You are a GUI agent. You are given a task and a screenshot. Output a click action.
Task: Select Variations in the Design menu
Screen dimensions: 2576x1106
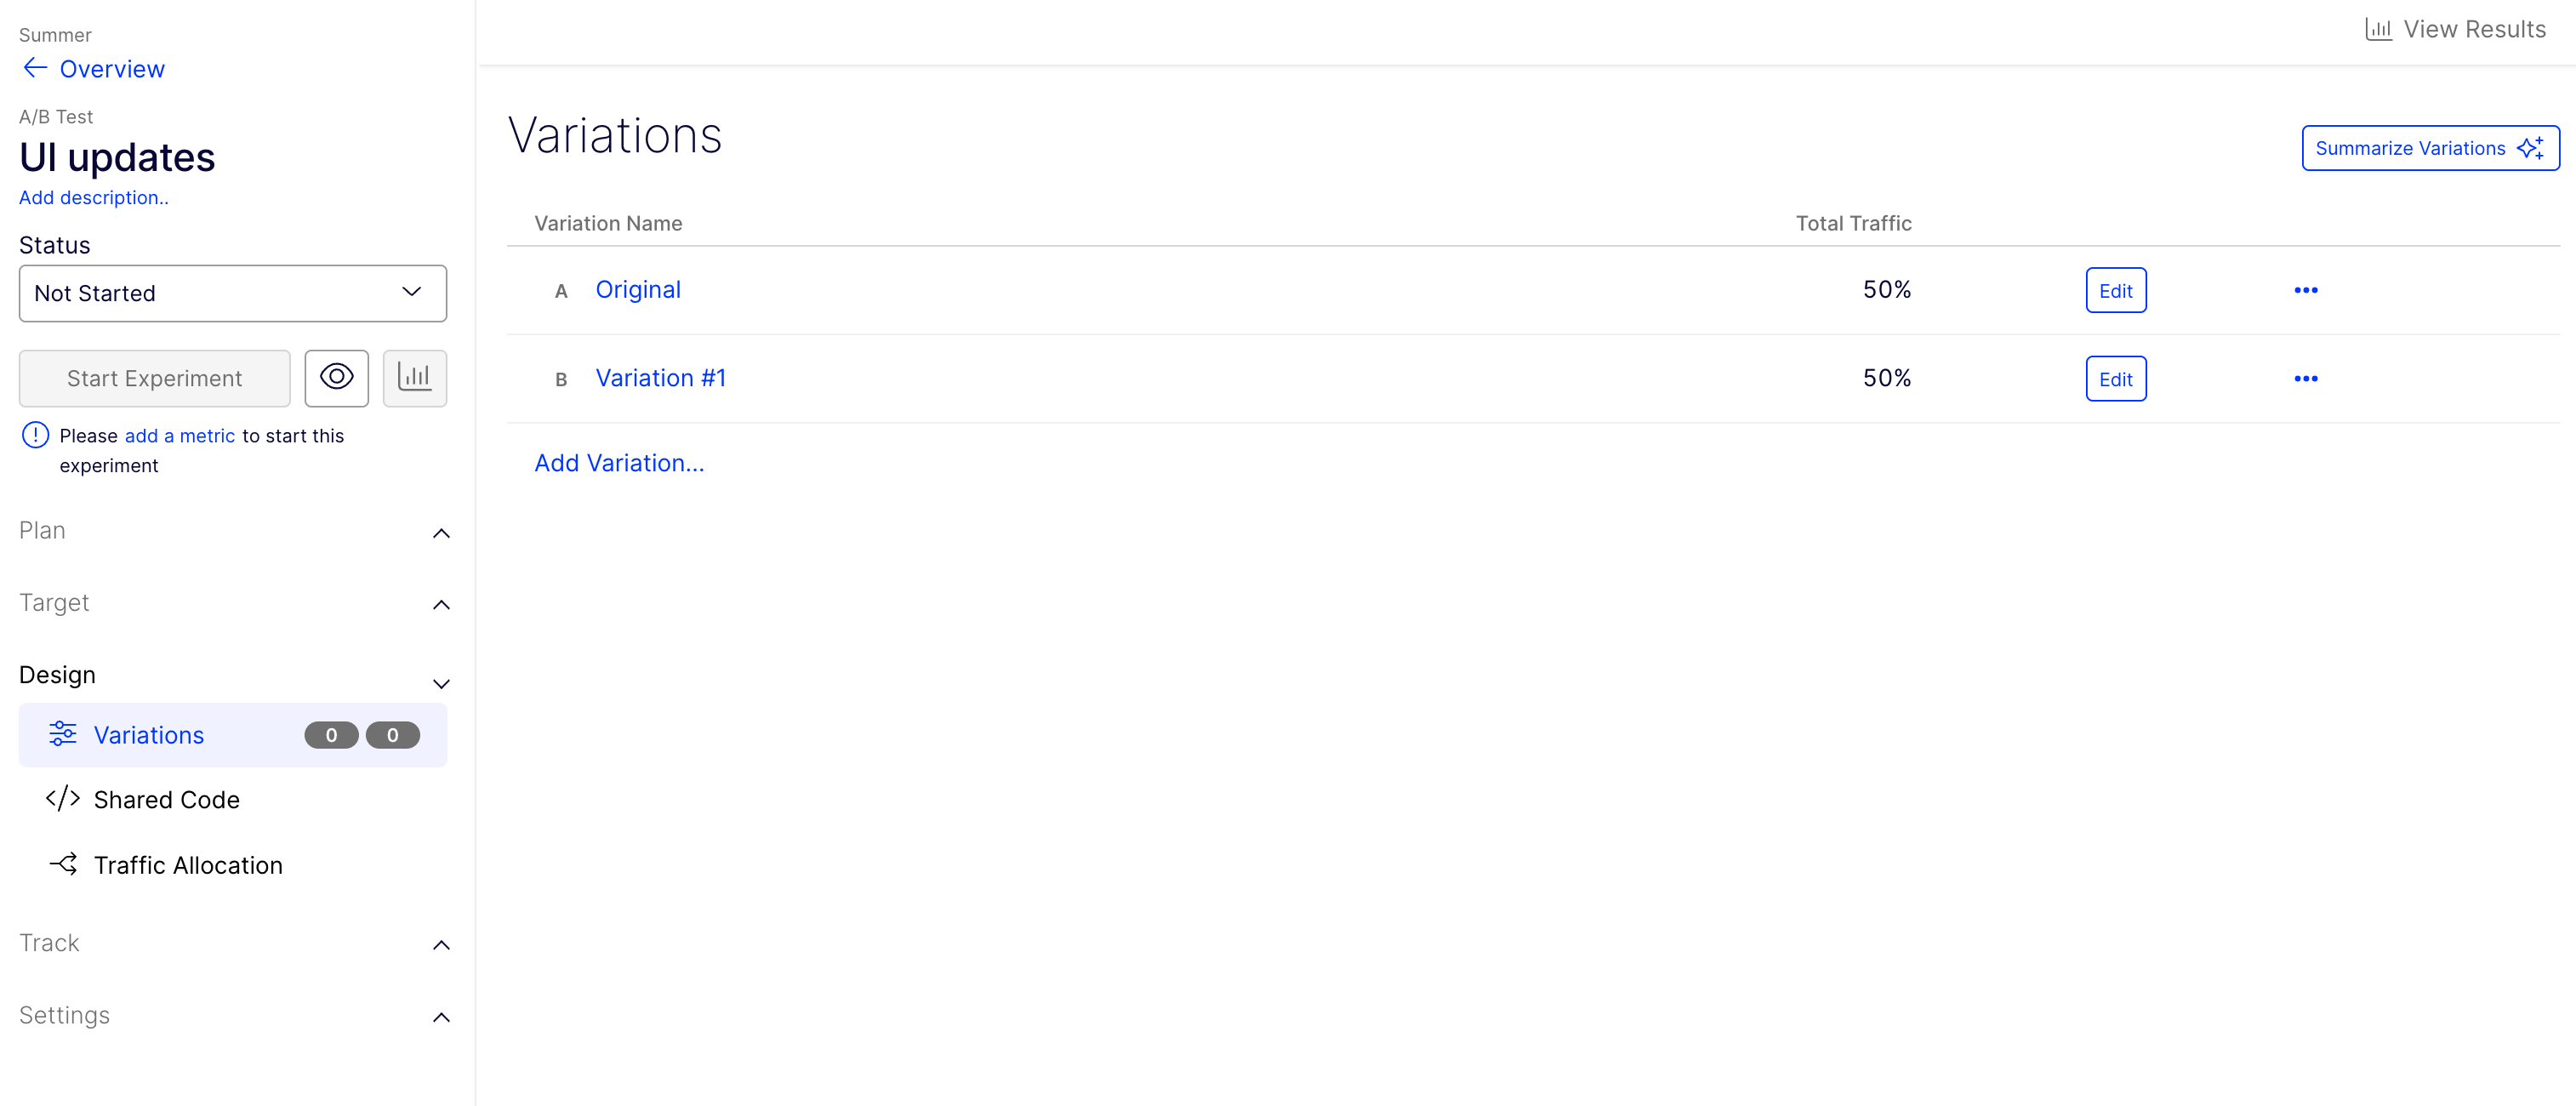(x=149, y=735)
